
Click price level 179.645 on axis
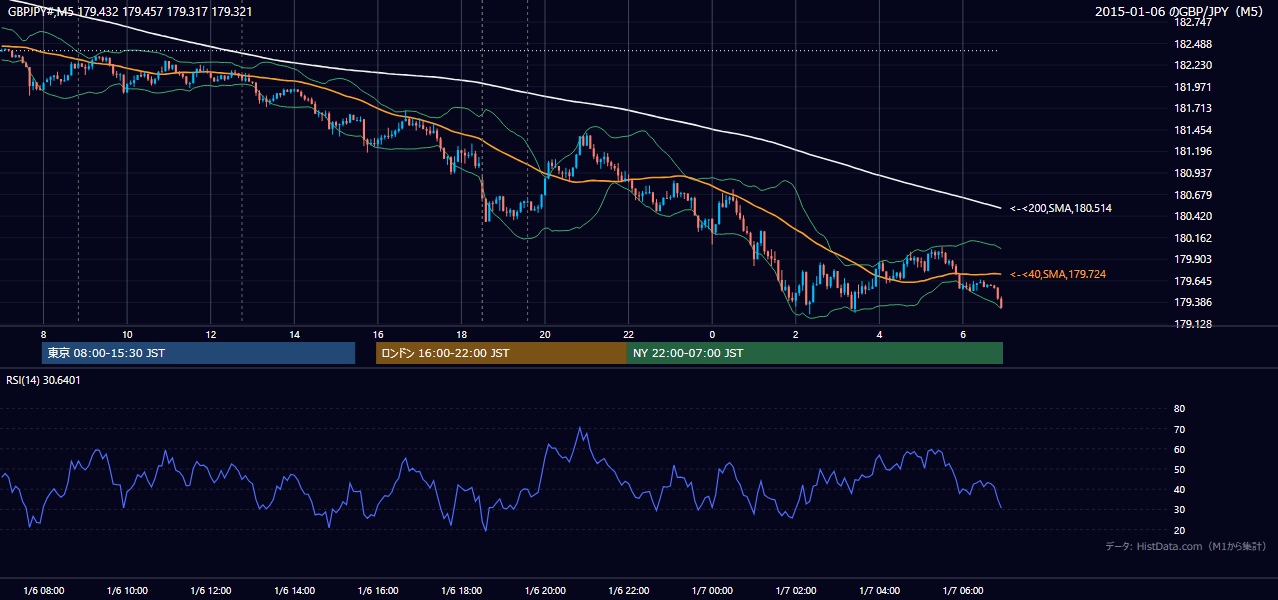(x=1192, y=281)
